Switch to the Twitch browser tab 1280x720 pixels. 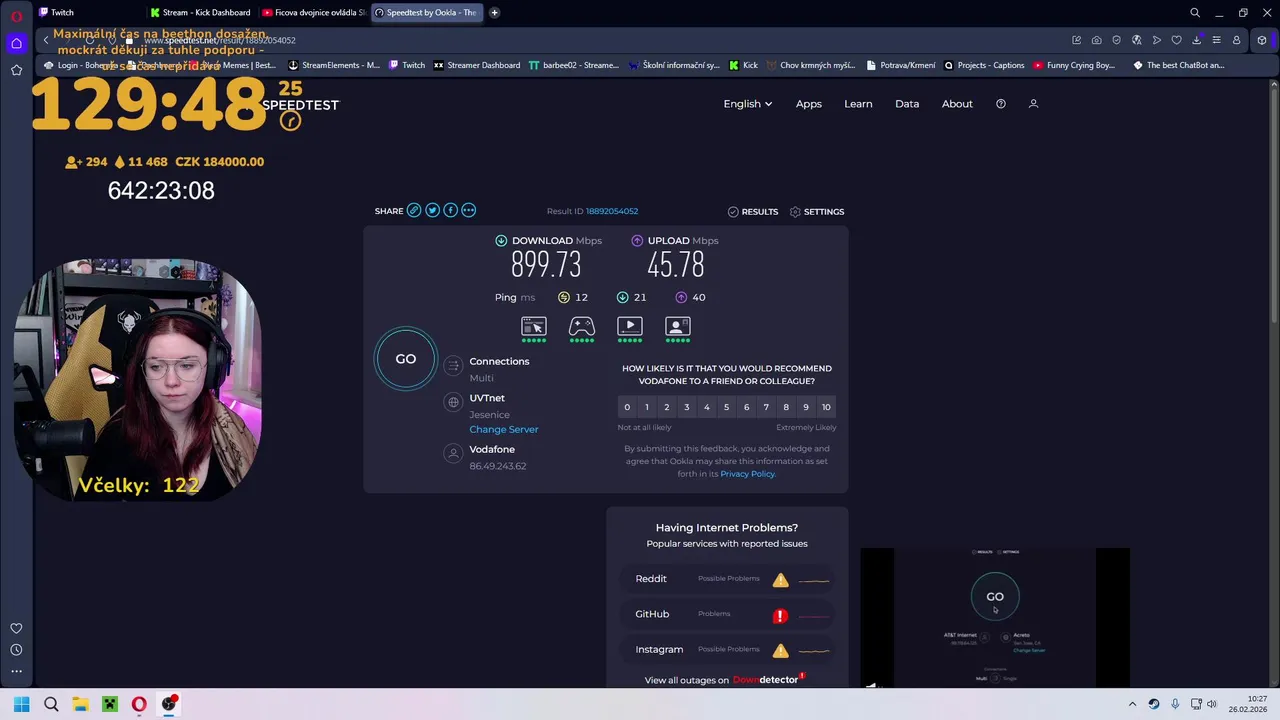[88, 12]
